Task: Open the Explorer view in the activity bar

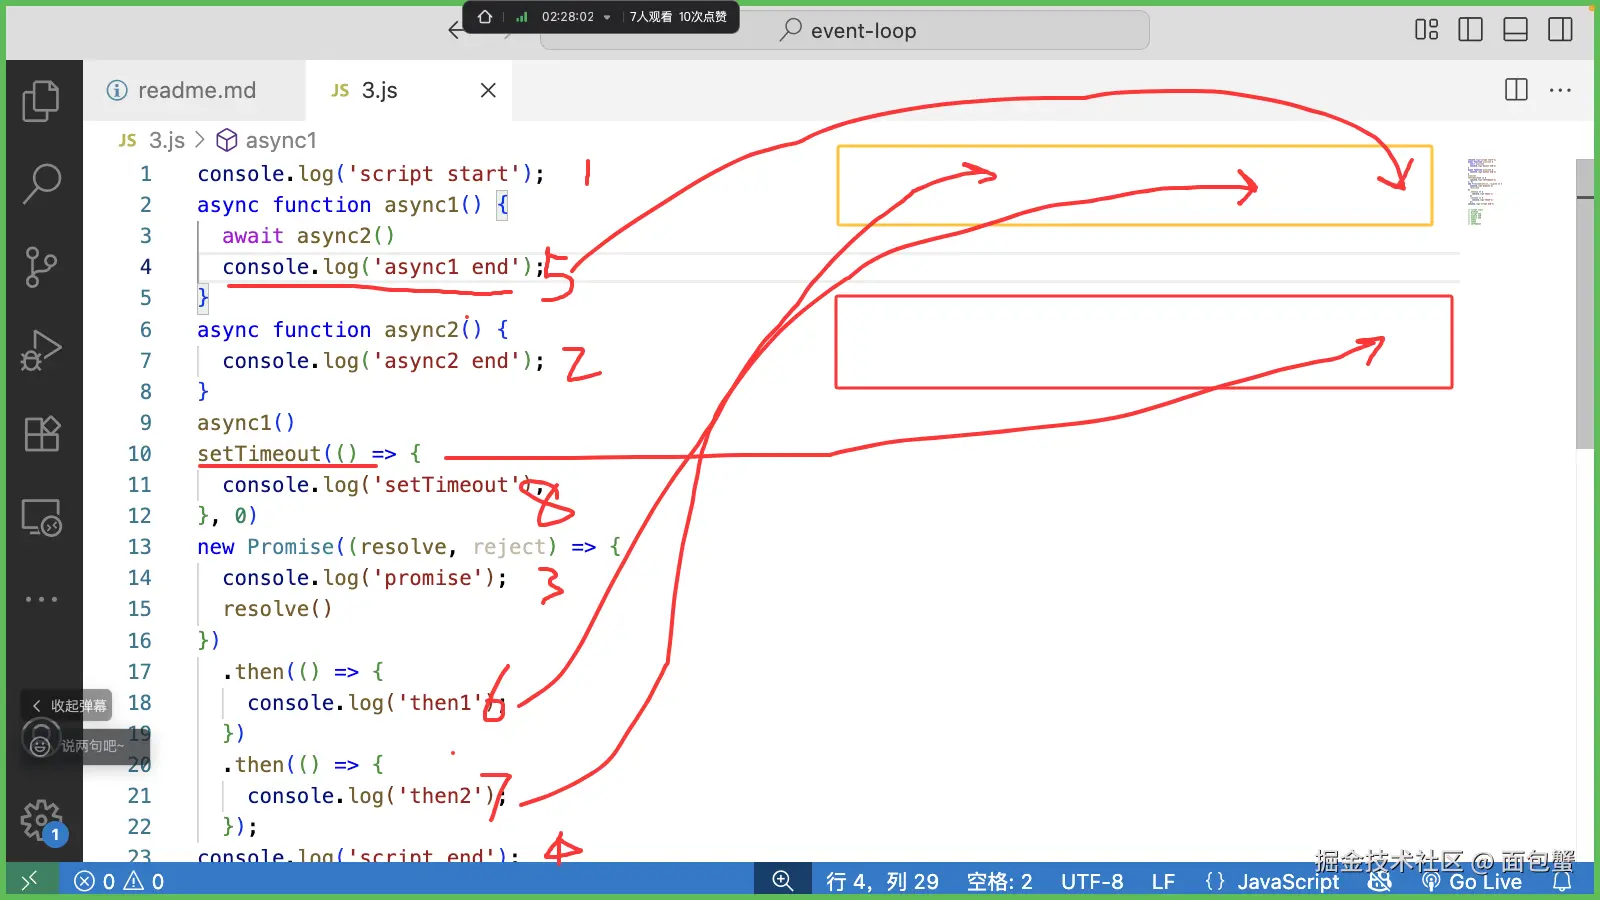Action: [x=41, y=100]
